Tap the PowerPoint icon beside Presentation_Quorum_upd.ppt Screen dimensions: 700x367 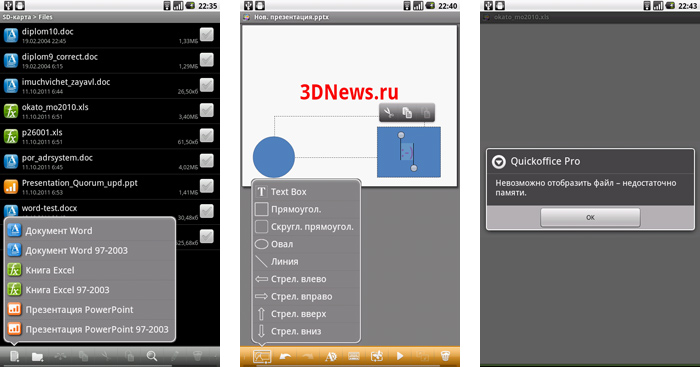tap(11, 186)
